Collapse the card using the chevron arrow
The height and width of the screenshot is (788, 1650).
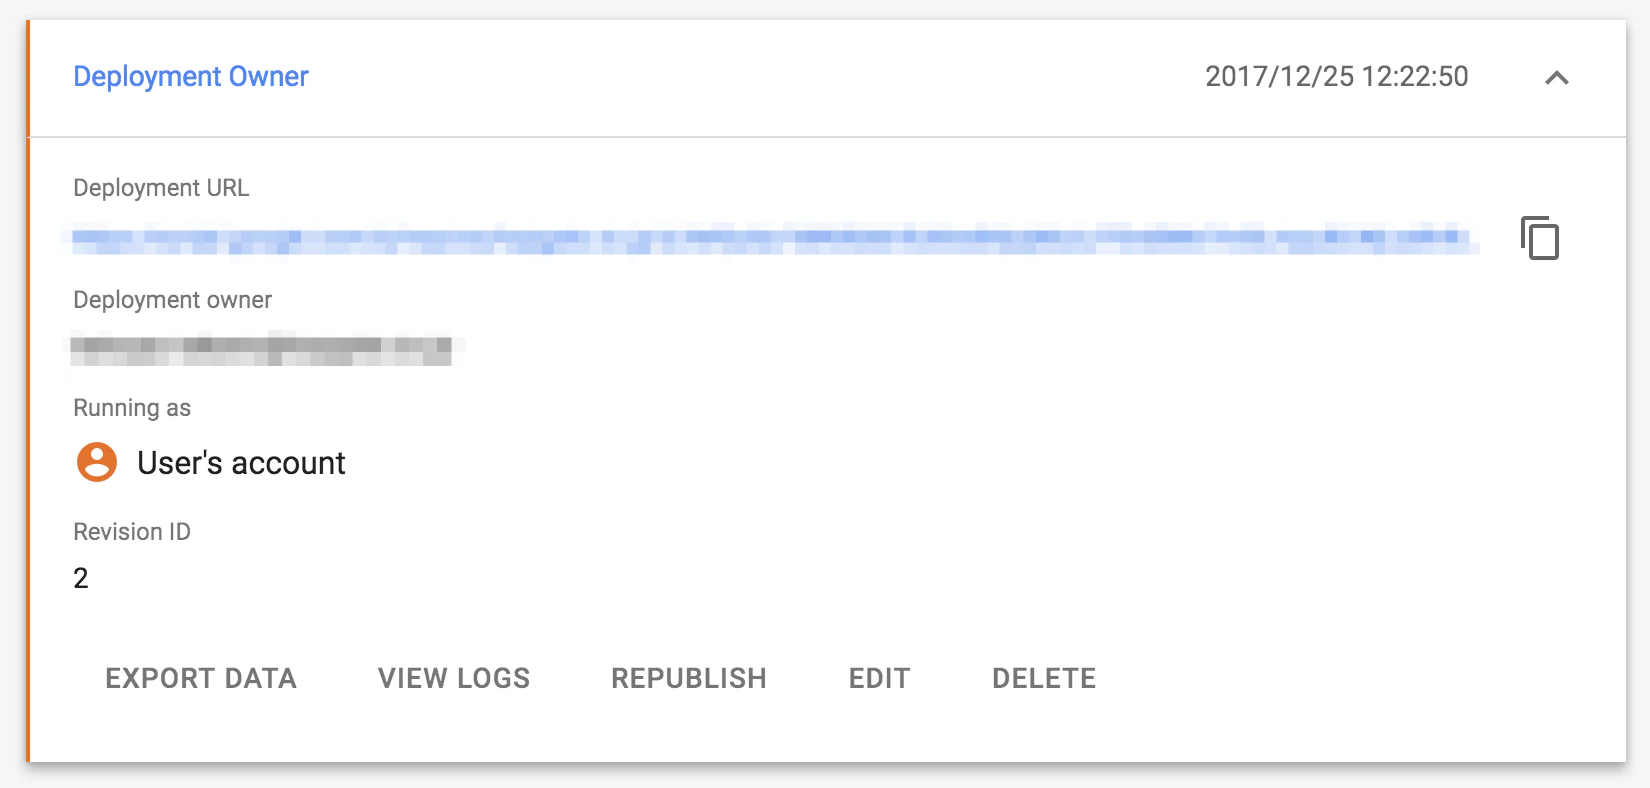1557,77
